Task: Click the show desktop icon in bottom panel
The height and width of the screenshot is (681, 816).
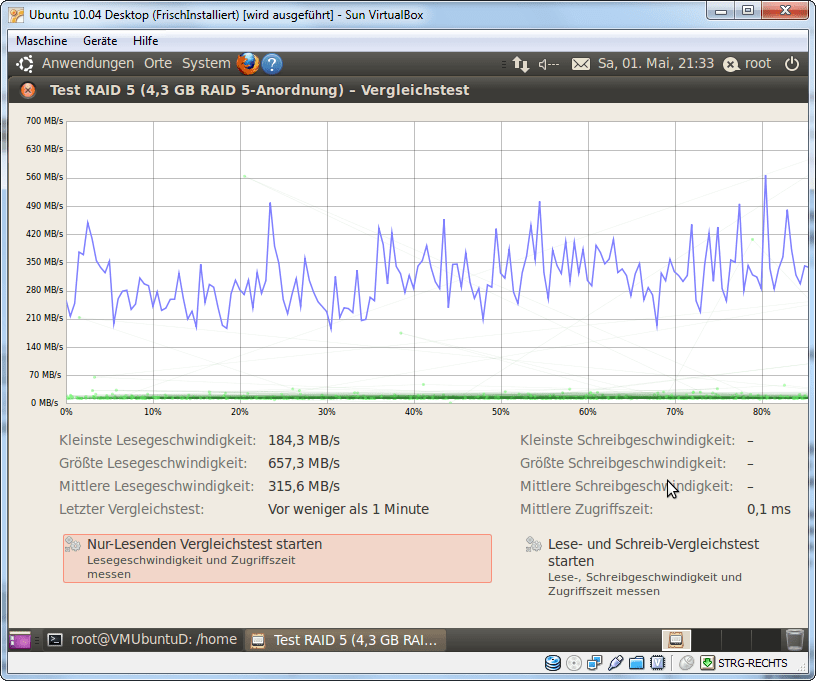Action: click(20, 640)
